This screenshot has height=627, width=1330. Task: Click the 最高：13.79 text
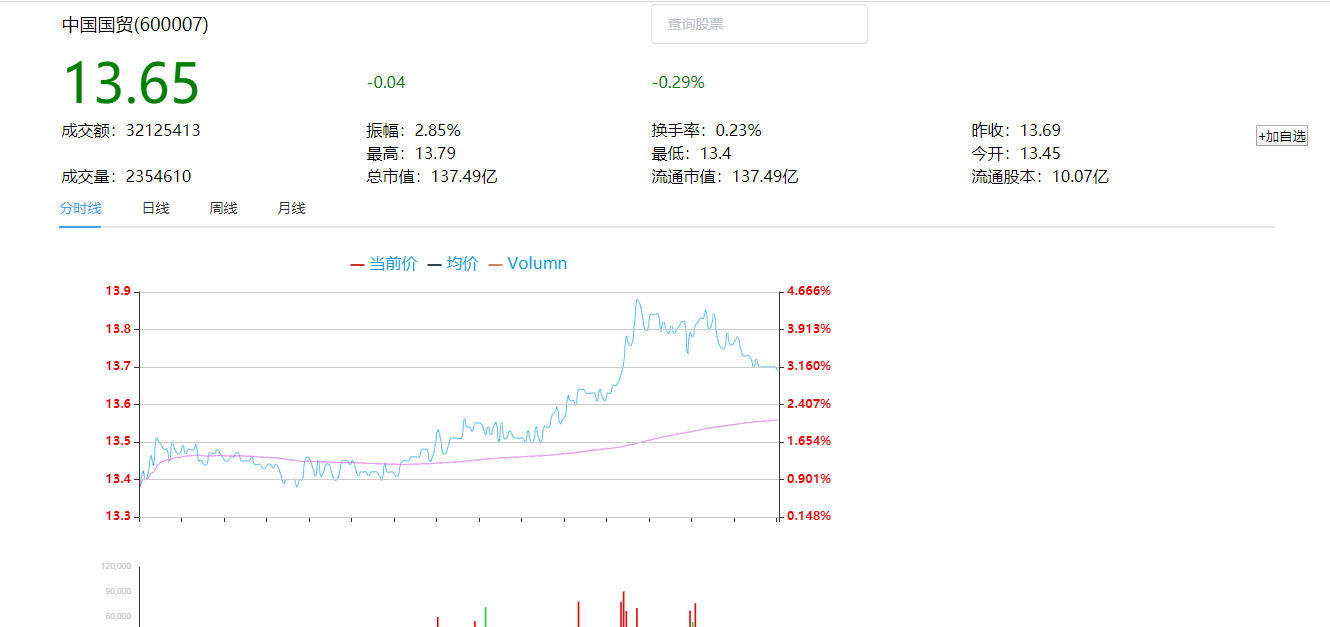(x=411, y=153)
